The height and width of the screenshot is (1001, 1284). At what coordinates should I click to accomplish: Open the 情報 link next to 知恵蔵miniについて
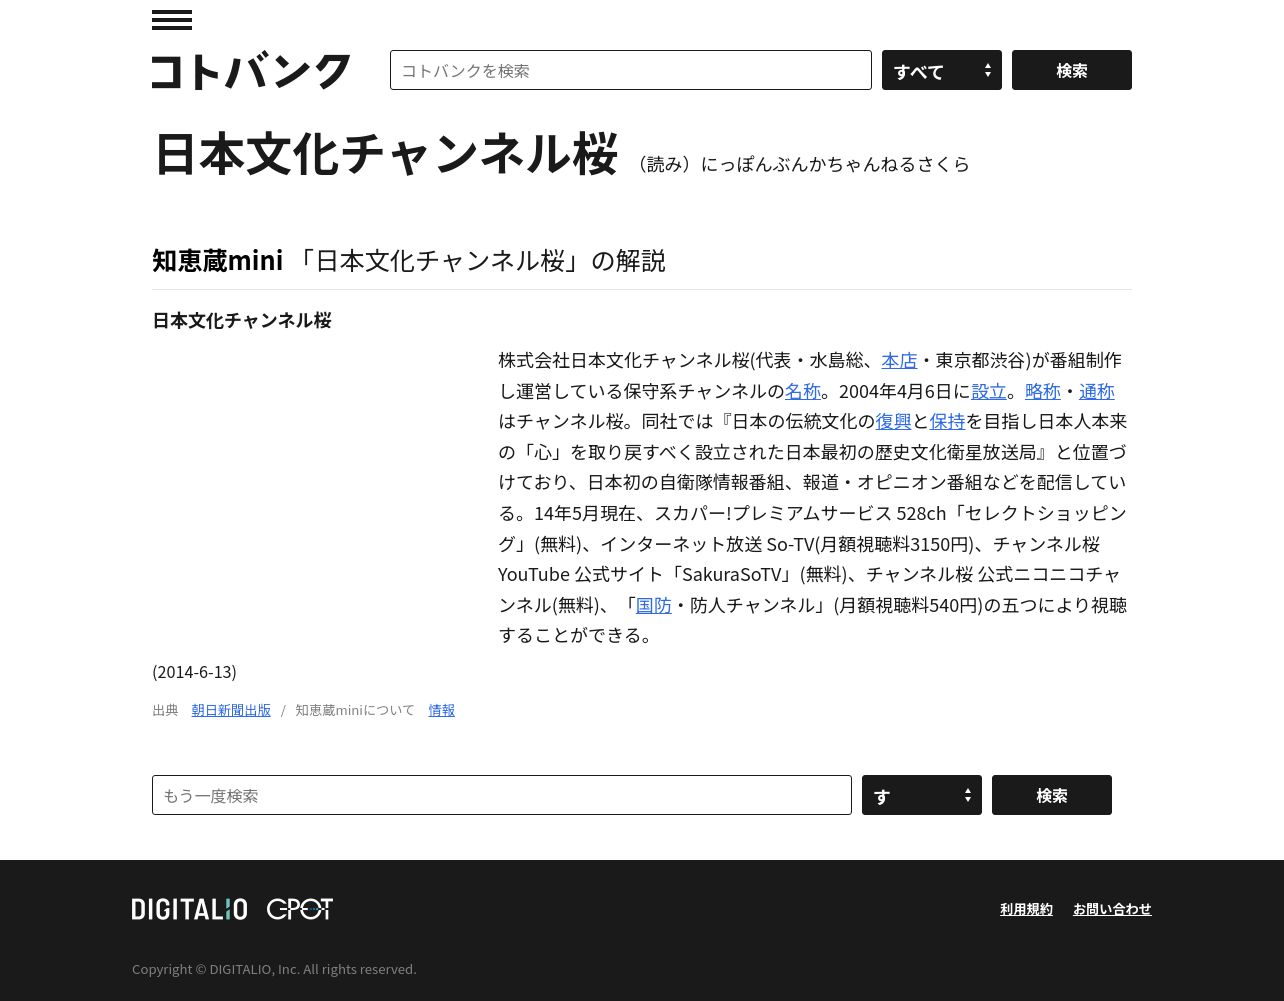441,710
